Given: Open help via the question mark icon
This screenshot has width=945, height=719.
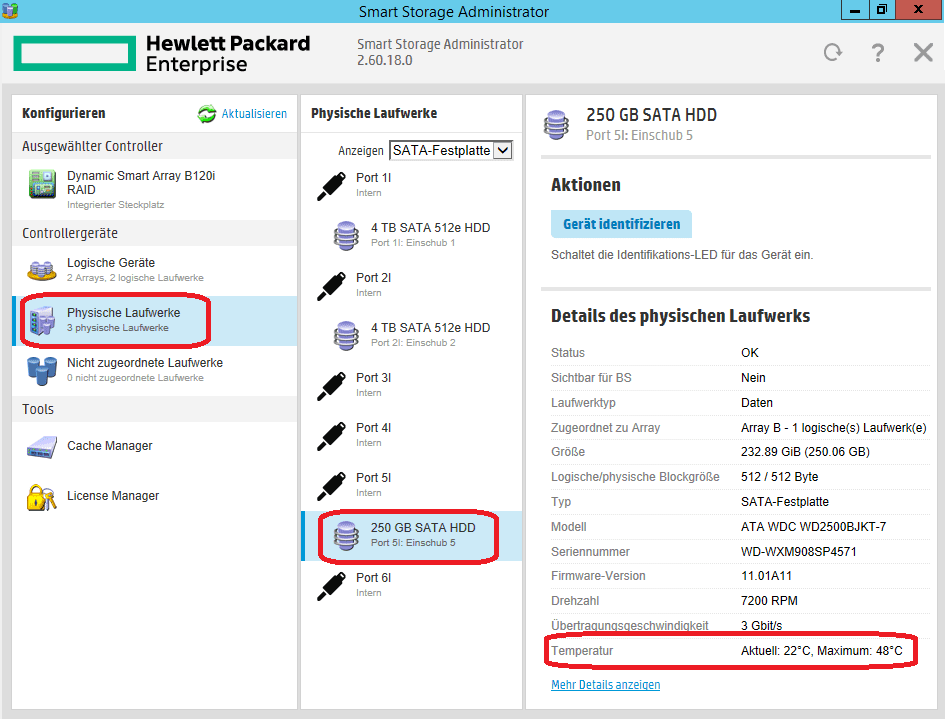Looking at the screenshot, I should (x=878, y=53).
